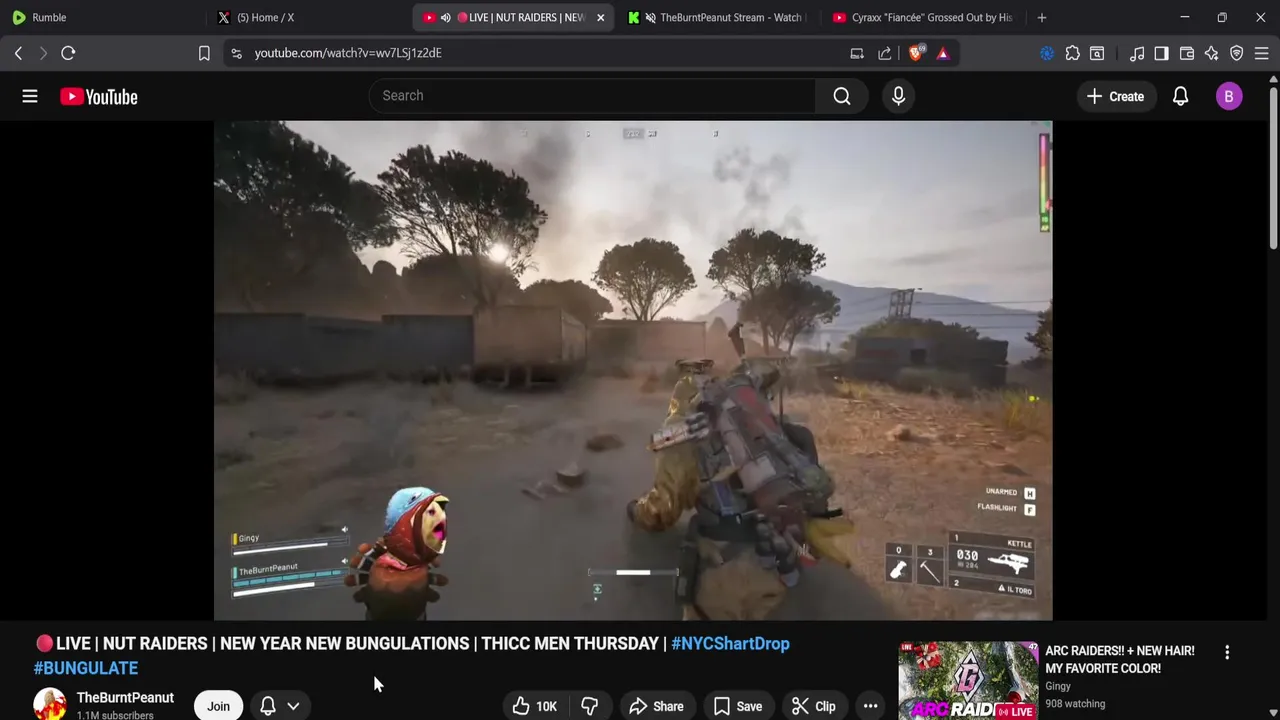Close the LIVE NUT RAIDERS tab
This screenshot has height=720, width=1280.
pyautogui.click(x=600, y=17)
